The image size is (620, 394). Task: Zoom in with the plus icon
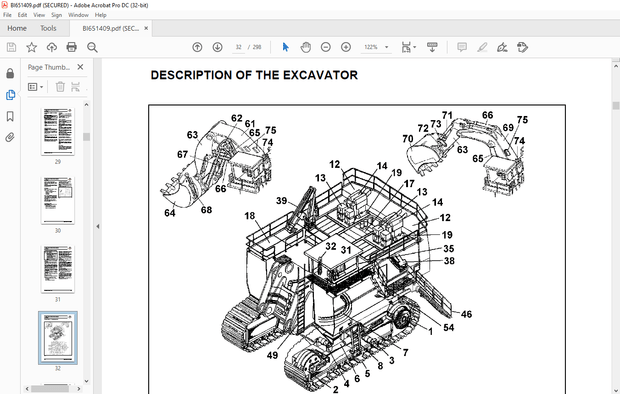coord(346,47)
